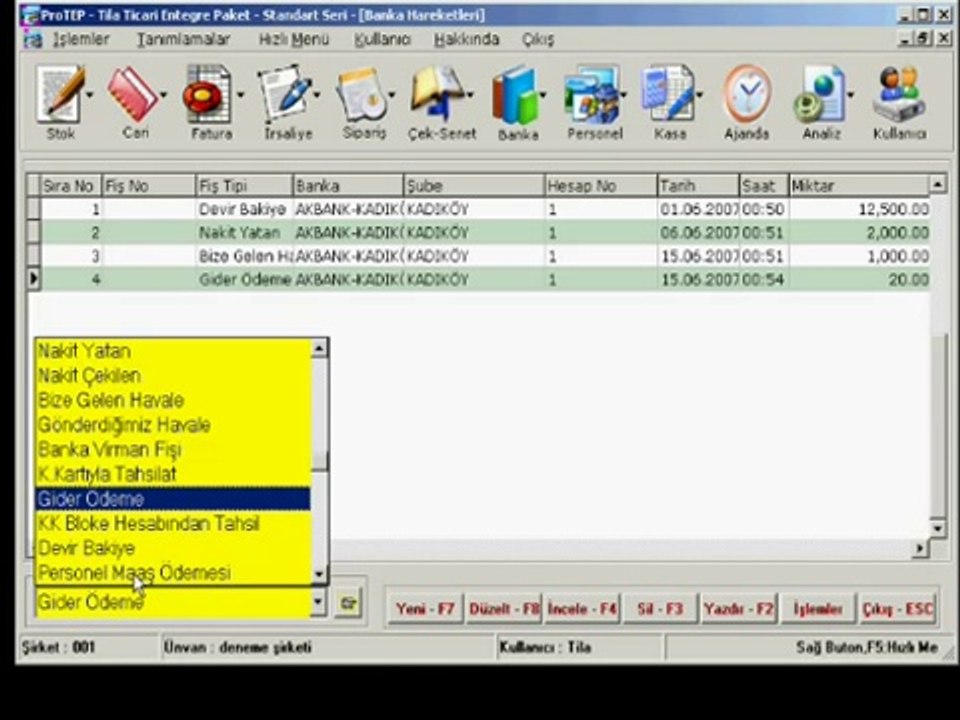Expand the arrow next to İrsaliye icon
The width and height of the screenshot is (960, 720).
click(317, 95)
